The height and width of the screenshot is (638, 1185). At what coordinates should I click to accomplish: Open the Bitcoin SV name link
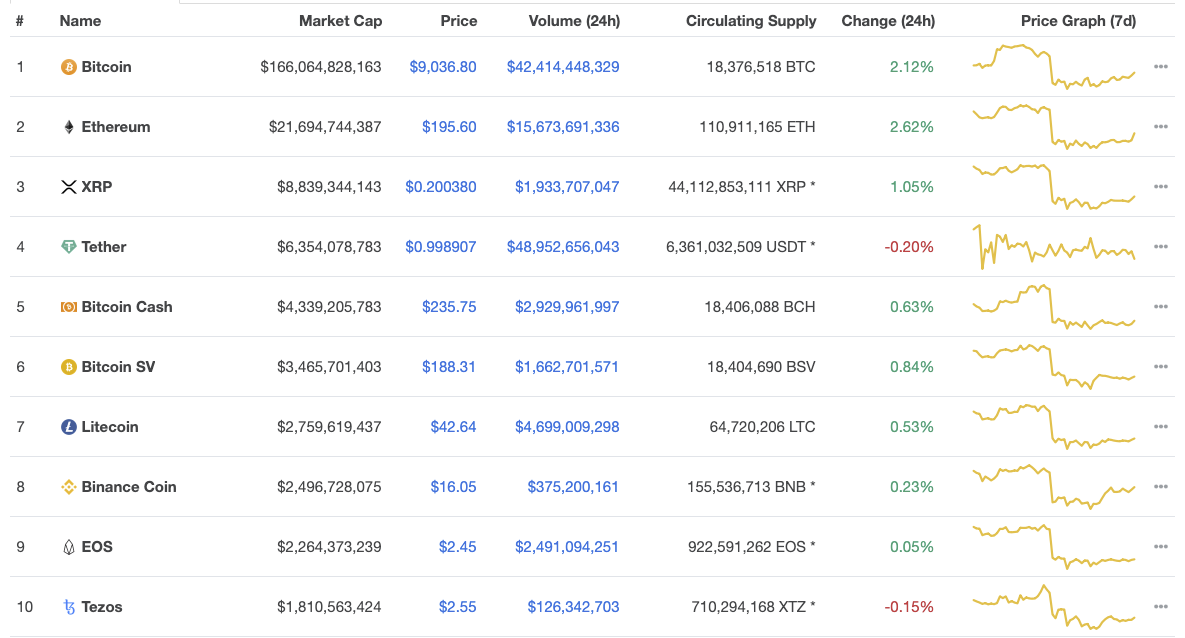(x=118, y=367)
